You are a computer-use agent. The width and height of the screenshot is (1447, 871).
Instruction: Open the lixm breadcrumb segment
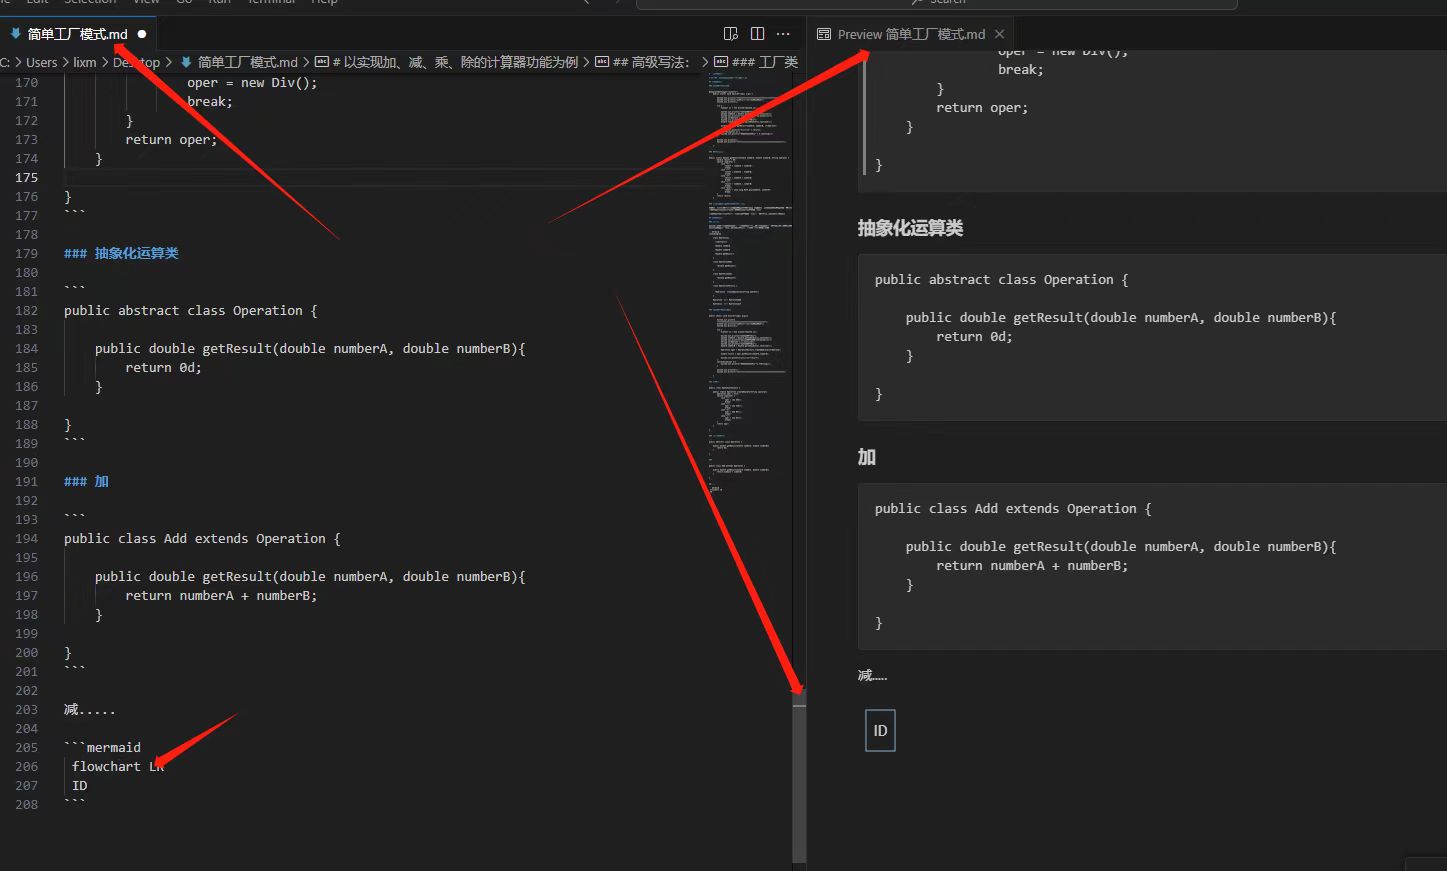point(85,62)
